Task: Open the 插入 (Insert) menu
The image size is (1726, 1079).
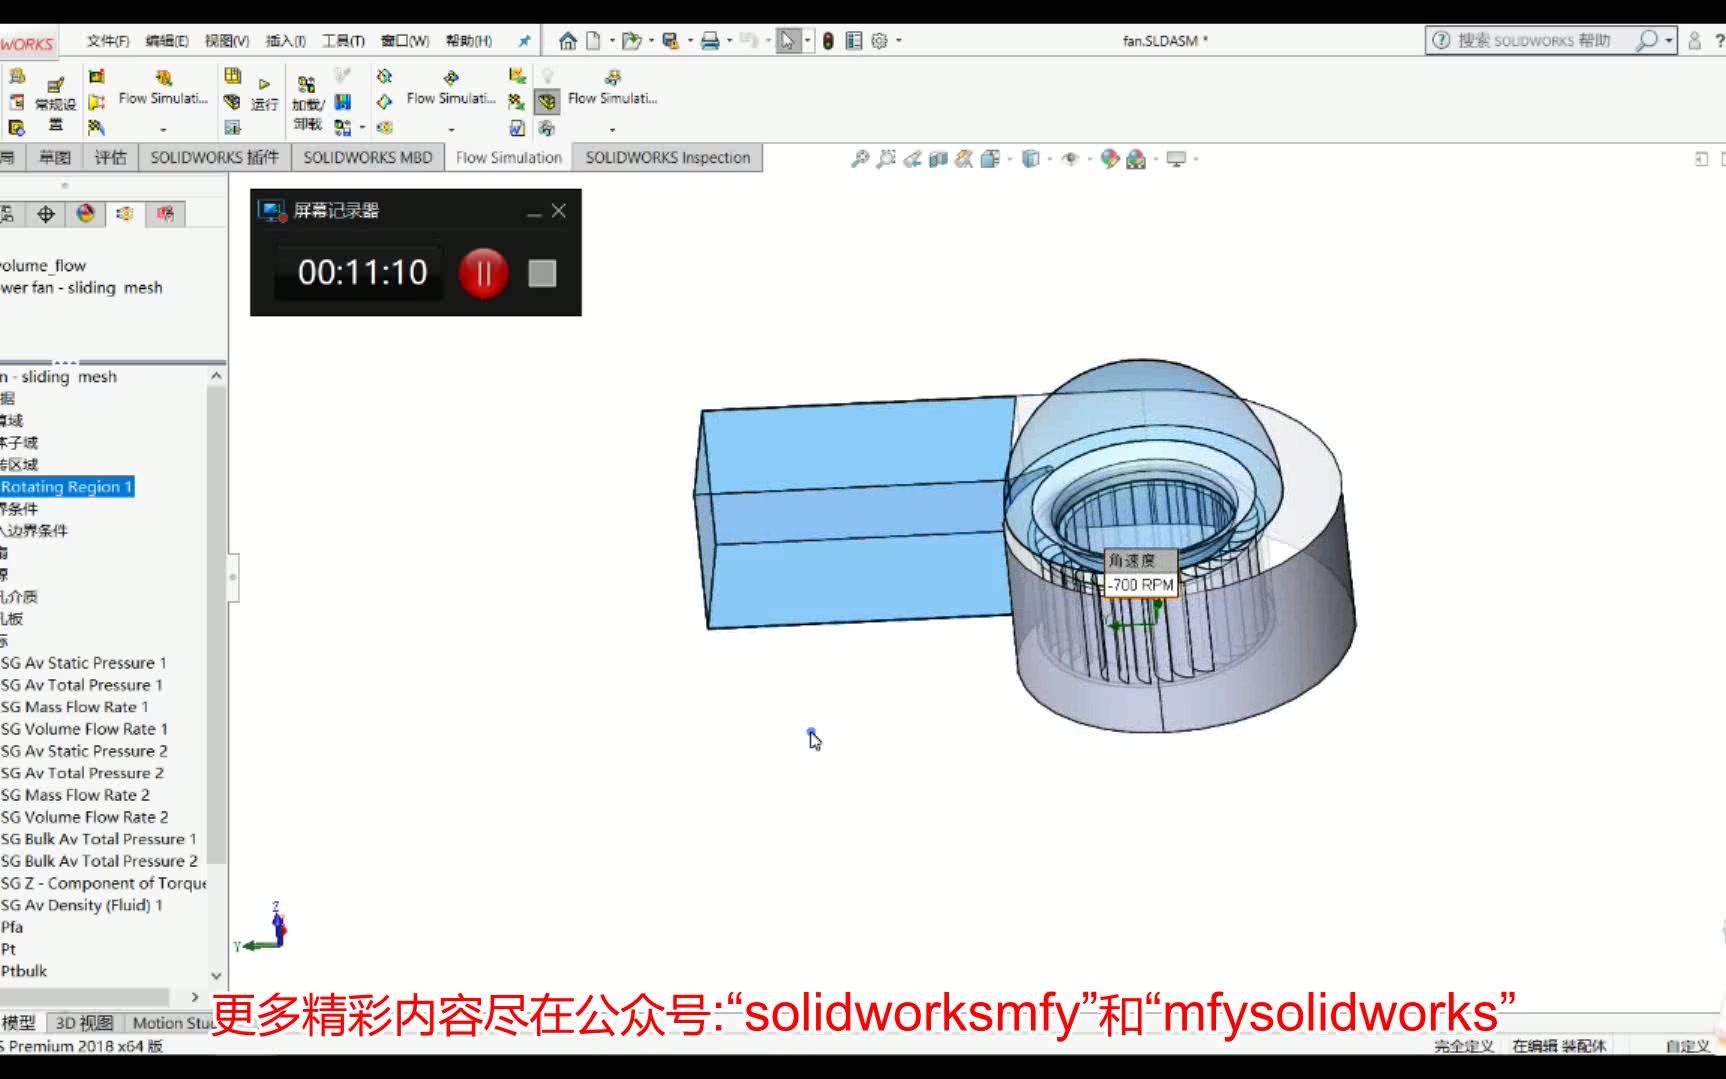Action: coord(283,41)
